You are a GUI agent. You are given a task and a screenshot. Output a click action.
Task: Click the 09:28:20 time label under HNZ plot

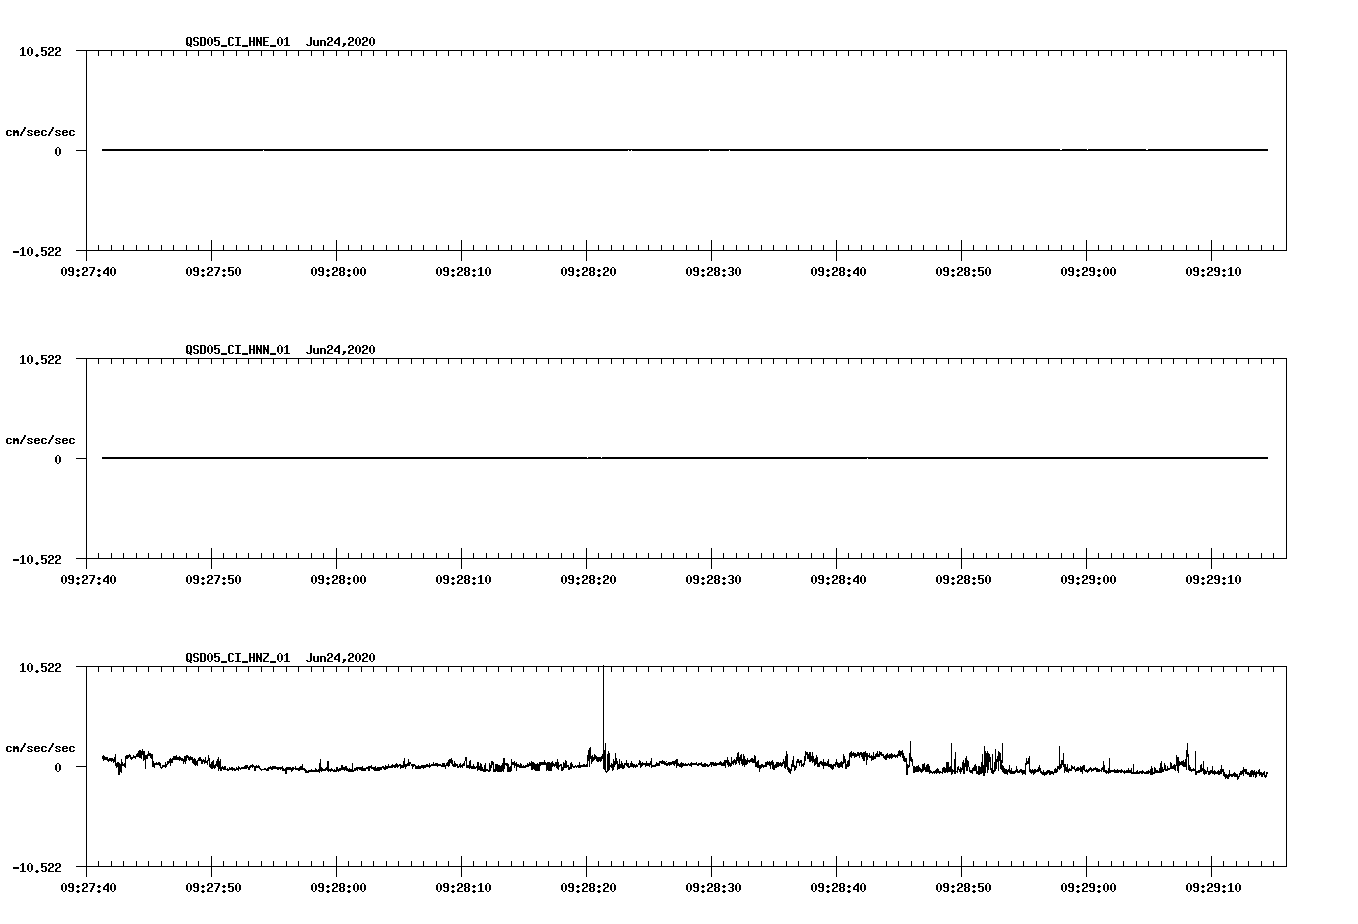(x=588, y=888)
